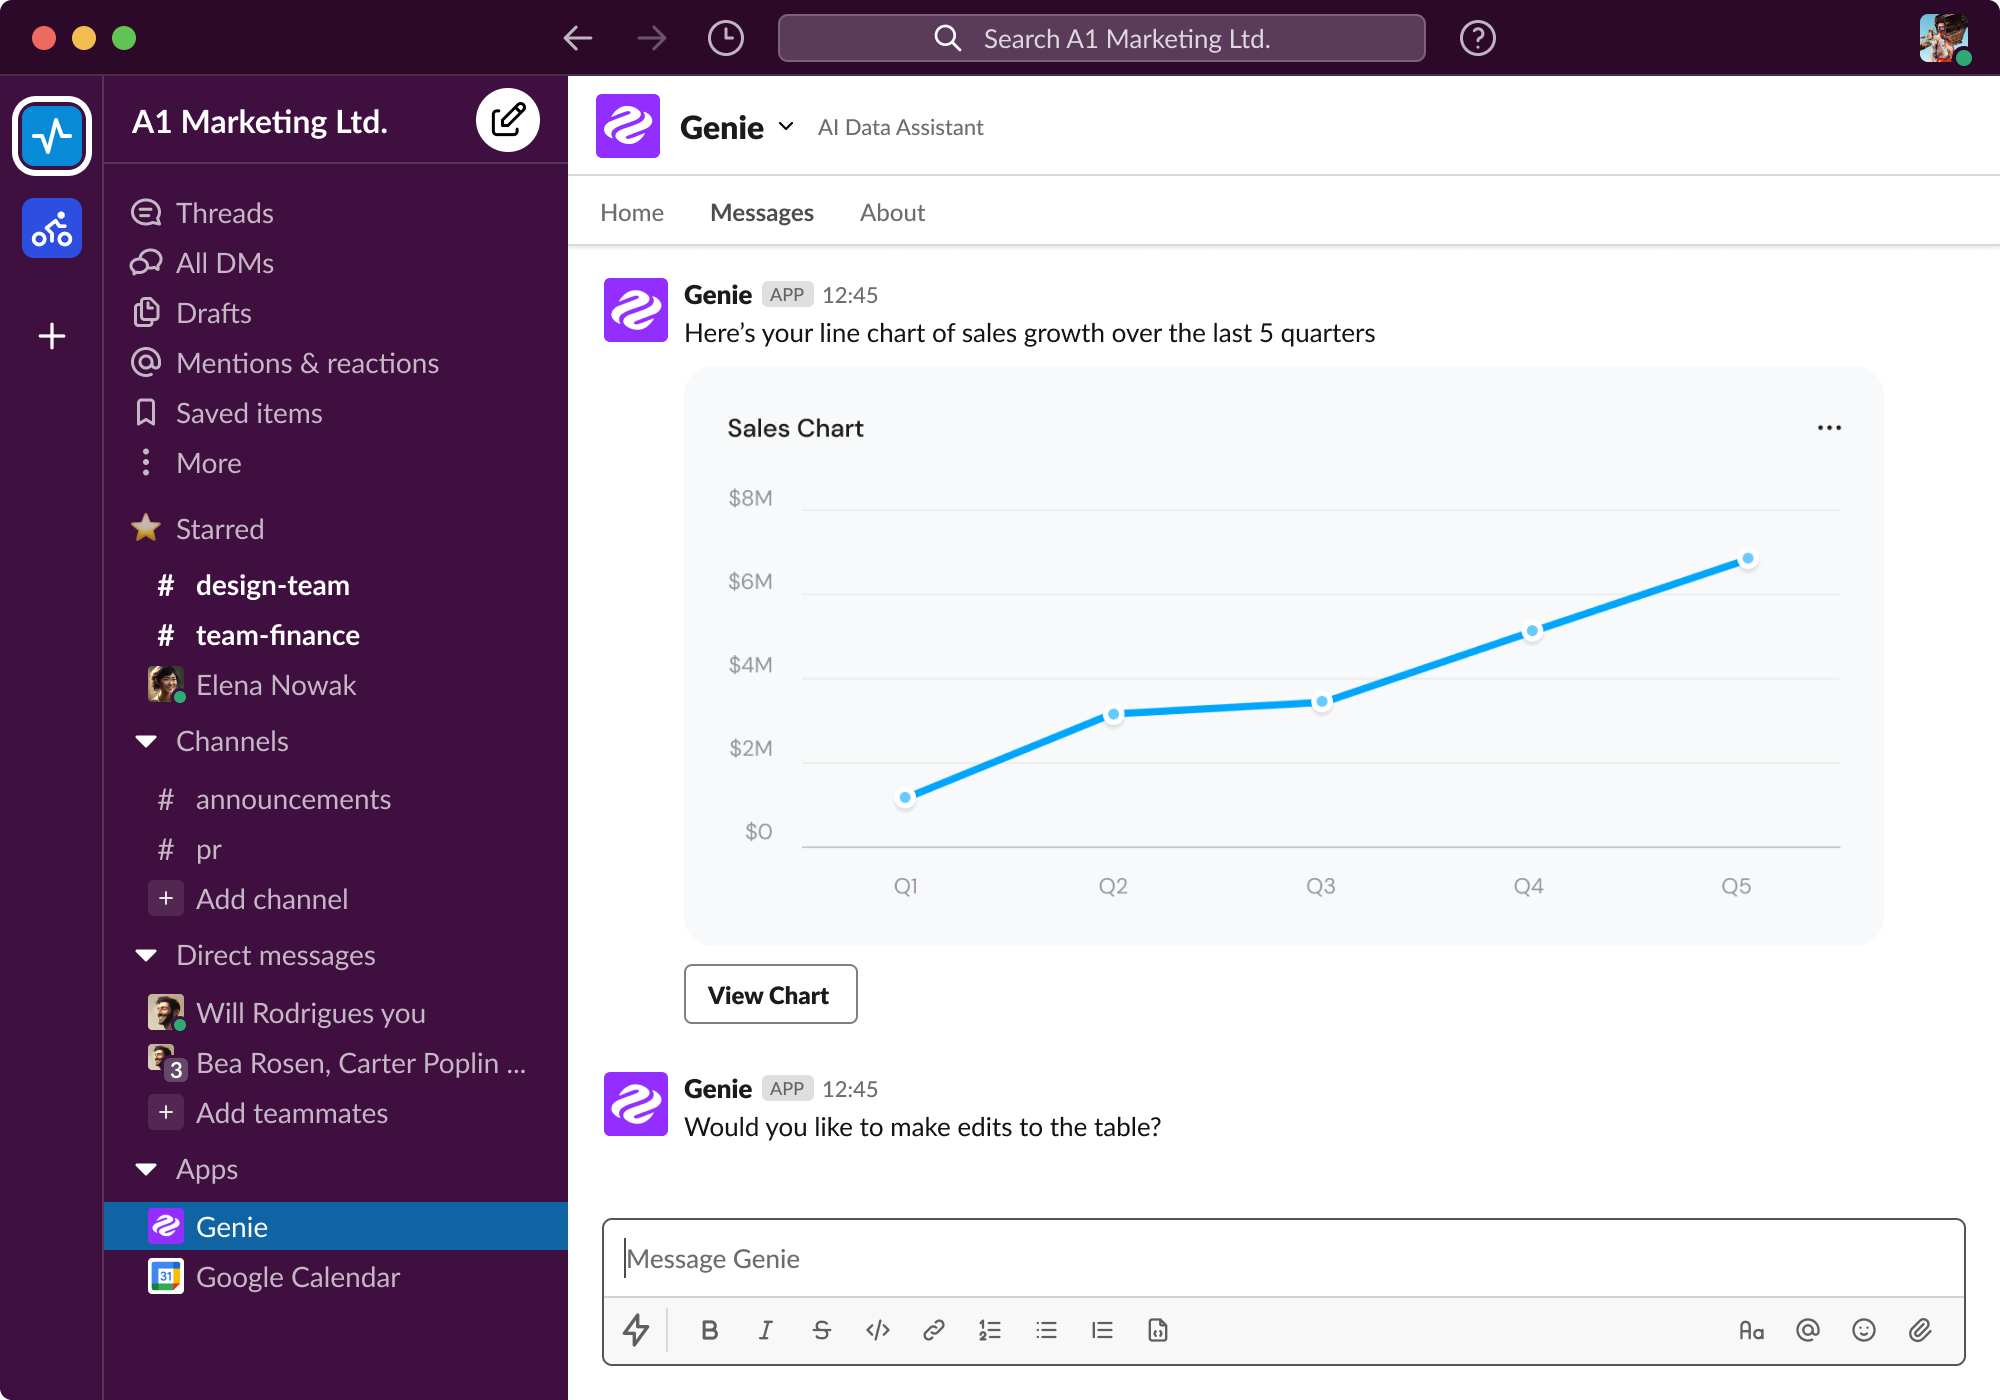Click the help question mark icon

(x=1477, y=39)
